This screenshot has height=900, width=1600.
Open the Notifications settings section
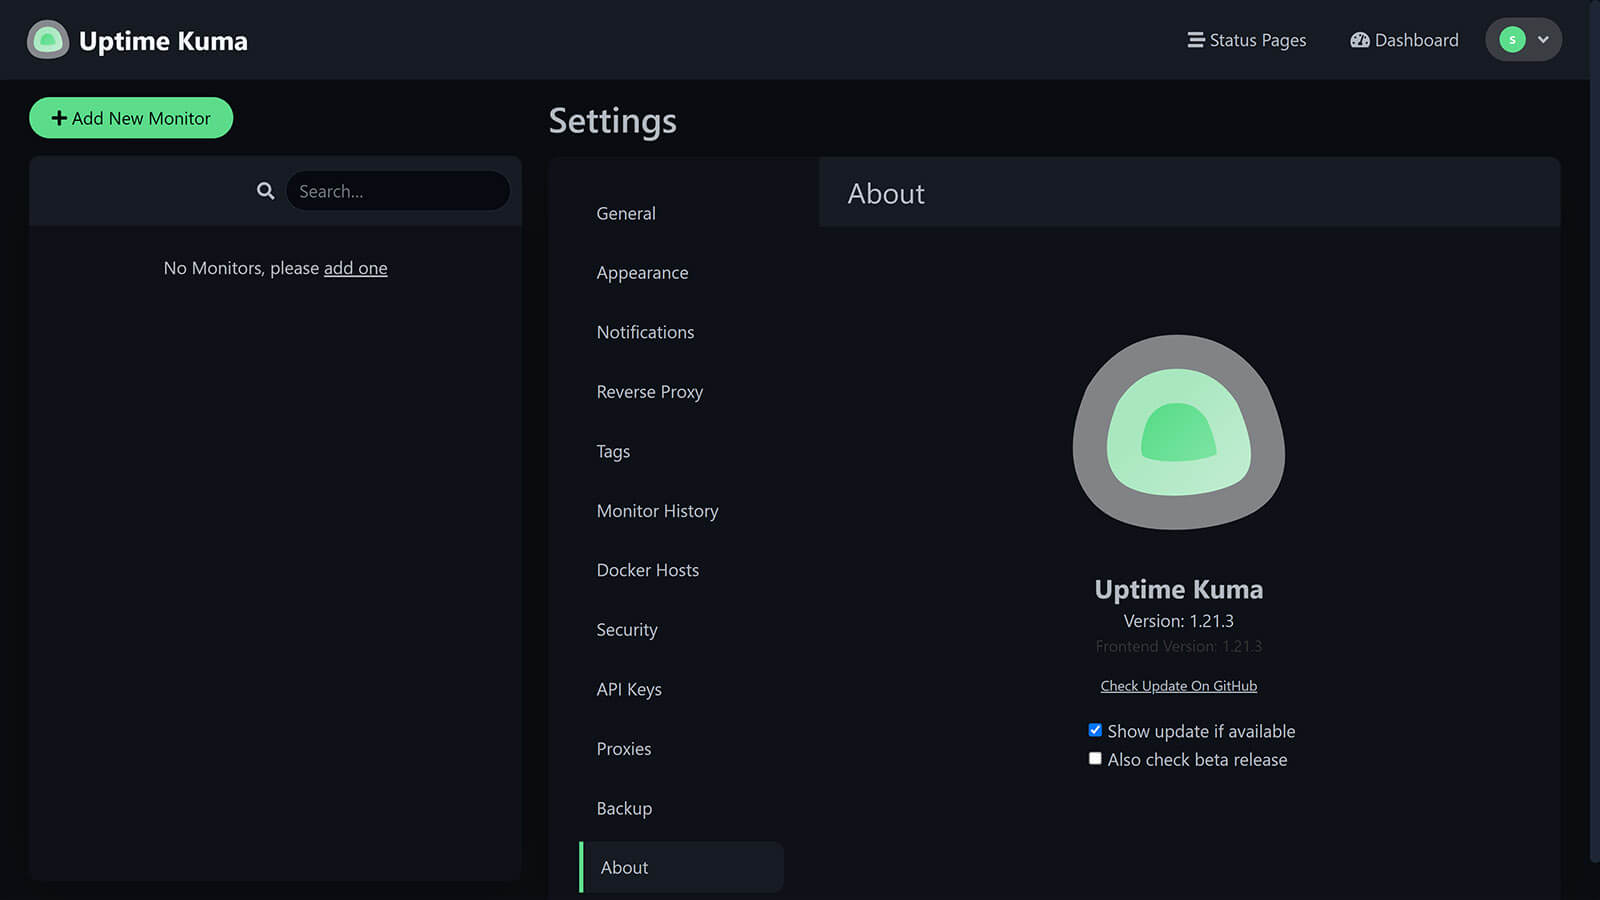tap(645, 332)
